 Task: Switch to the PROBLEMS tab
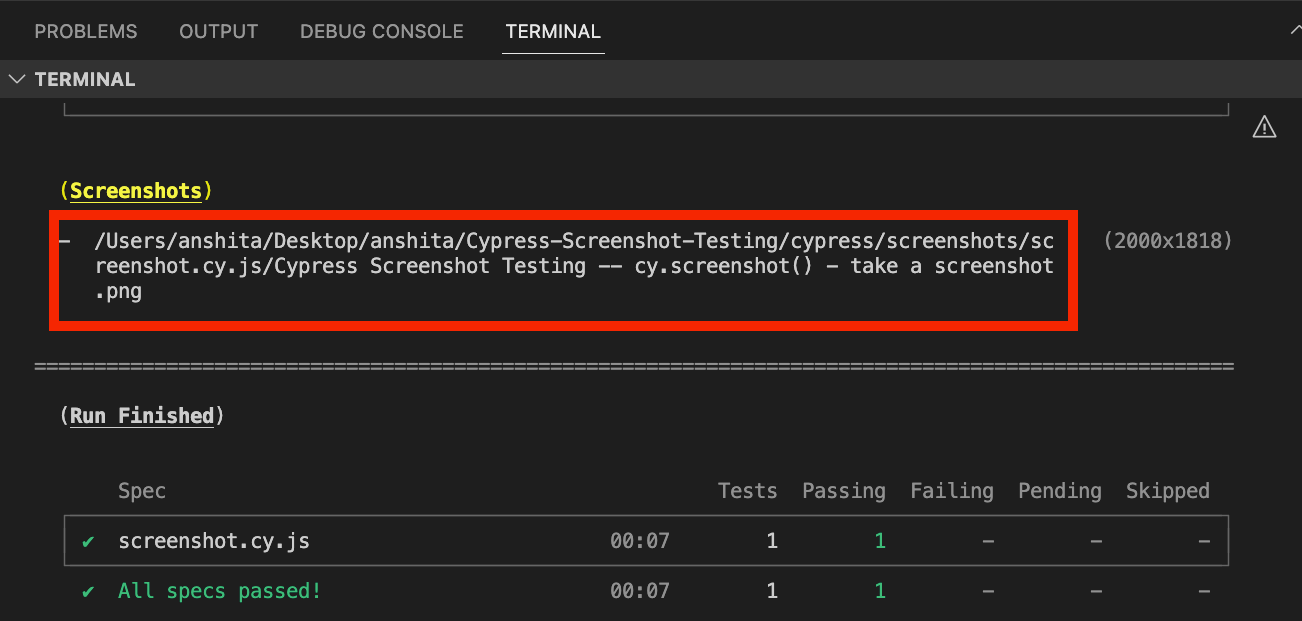coord(86,32)
